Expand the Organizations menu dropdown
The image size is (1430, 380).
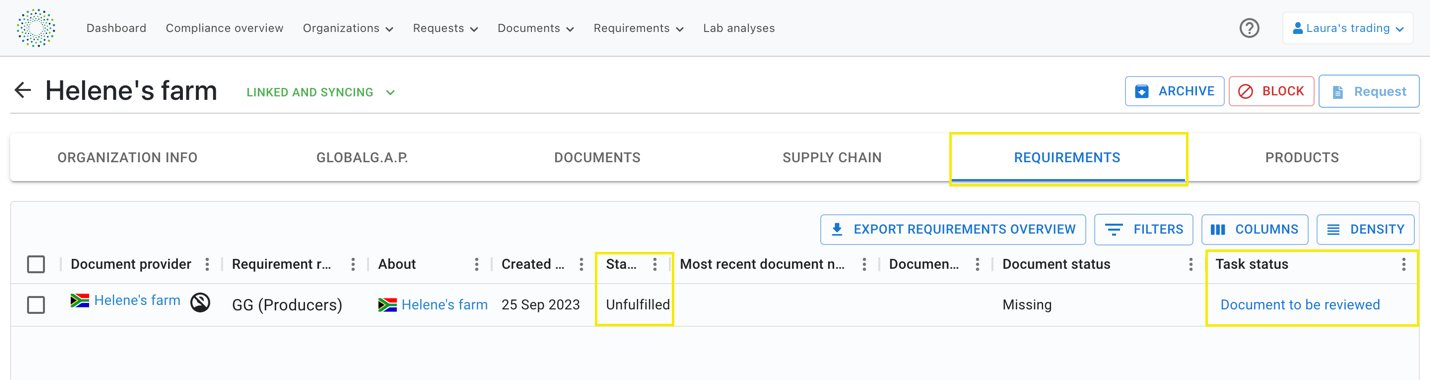[348, 28]
